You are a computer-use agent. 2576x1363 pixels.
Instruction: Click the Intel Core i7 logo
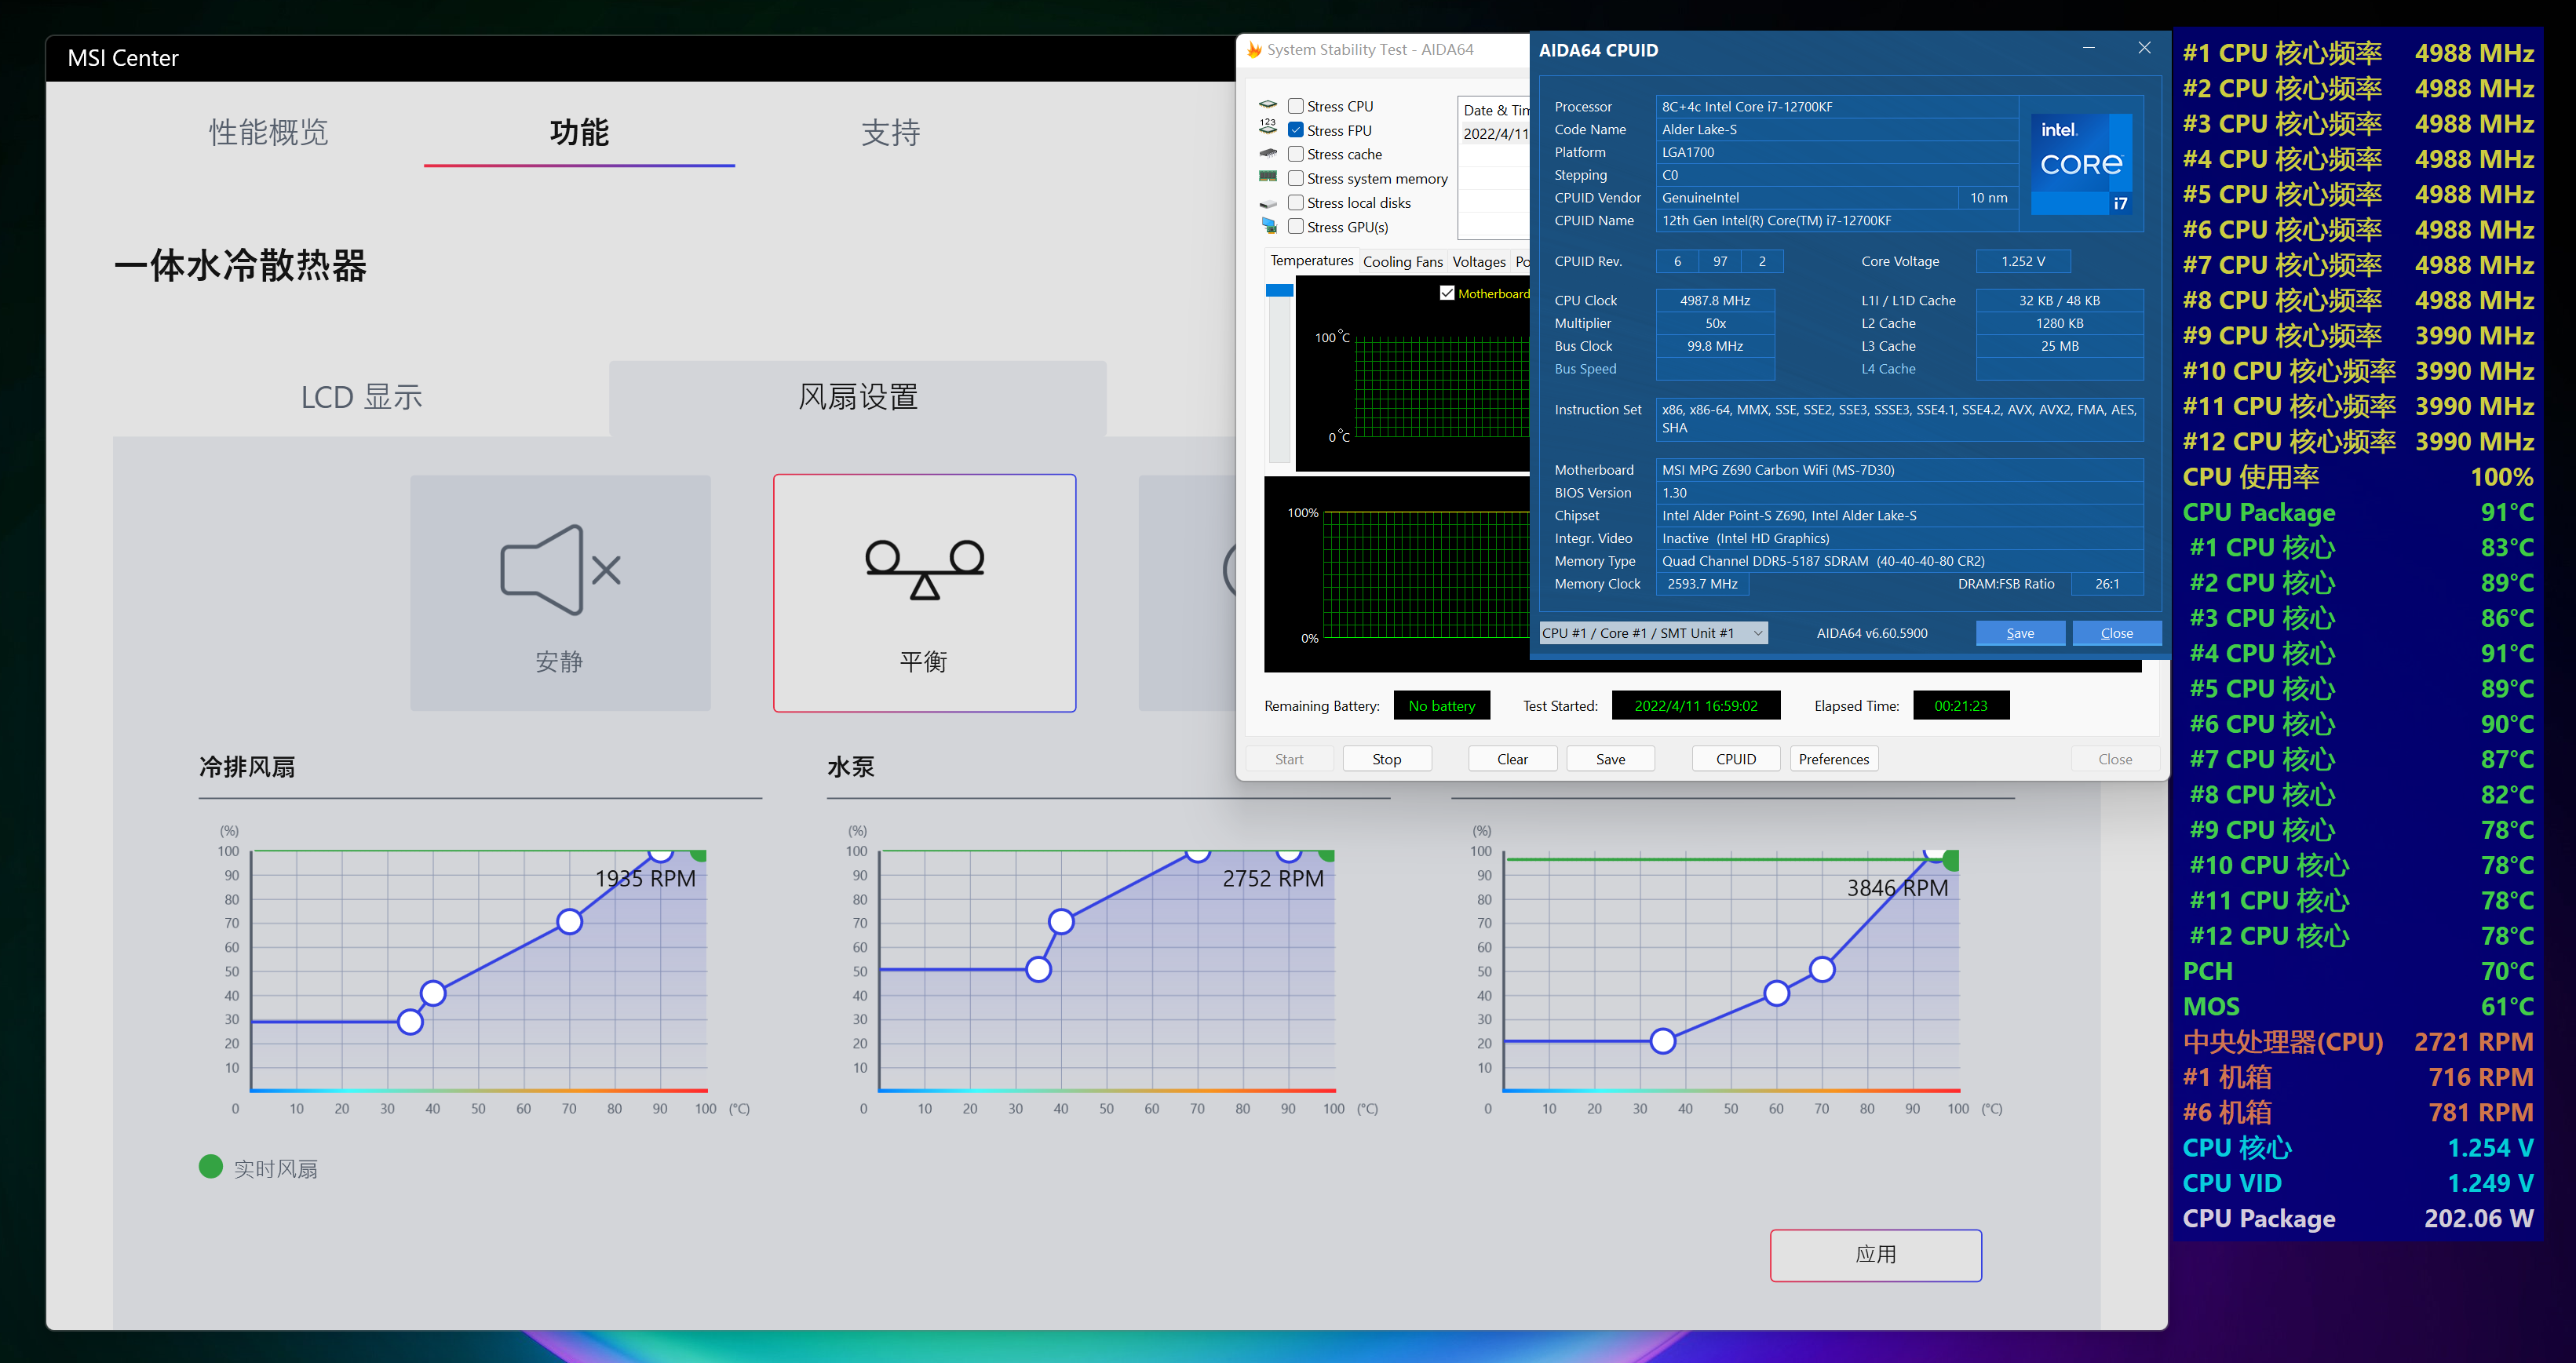point(2084,163)
